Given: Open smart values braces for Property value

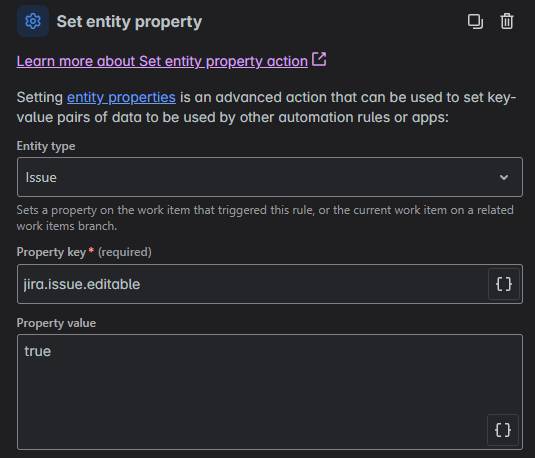Looking at the screenshot, I should click(x=503, y=430).
